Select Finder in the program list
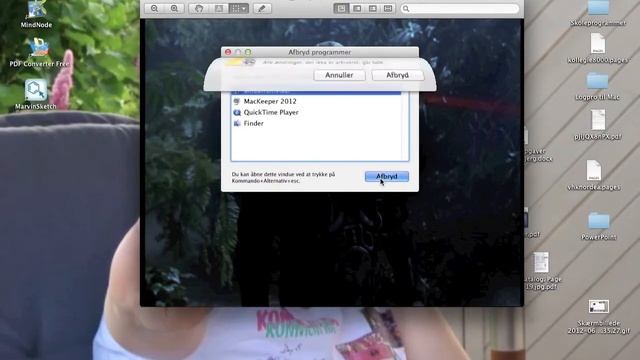Screen dimensions: 640x360 [x=316, y=123]
